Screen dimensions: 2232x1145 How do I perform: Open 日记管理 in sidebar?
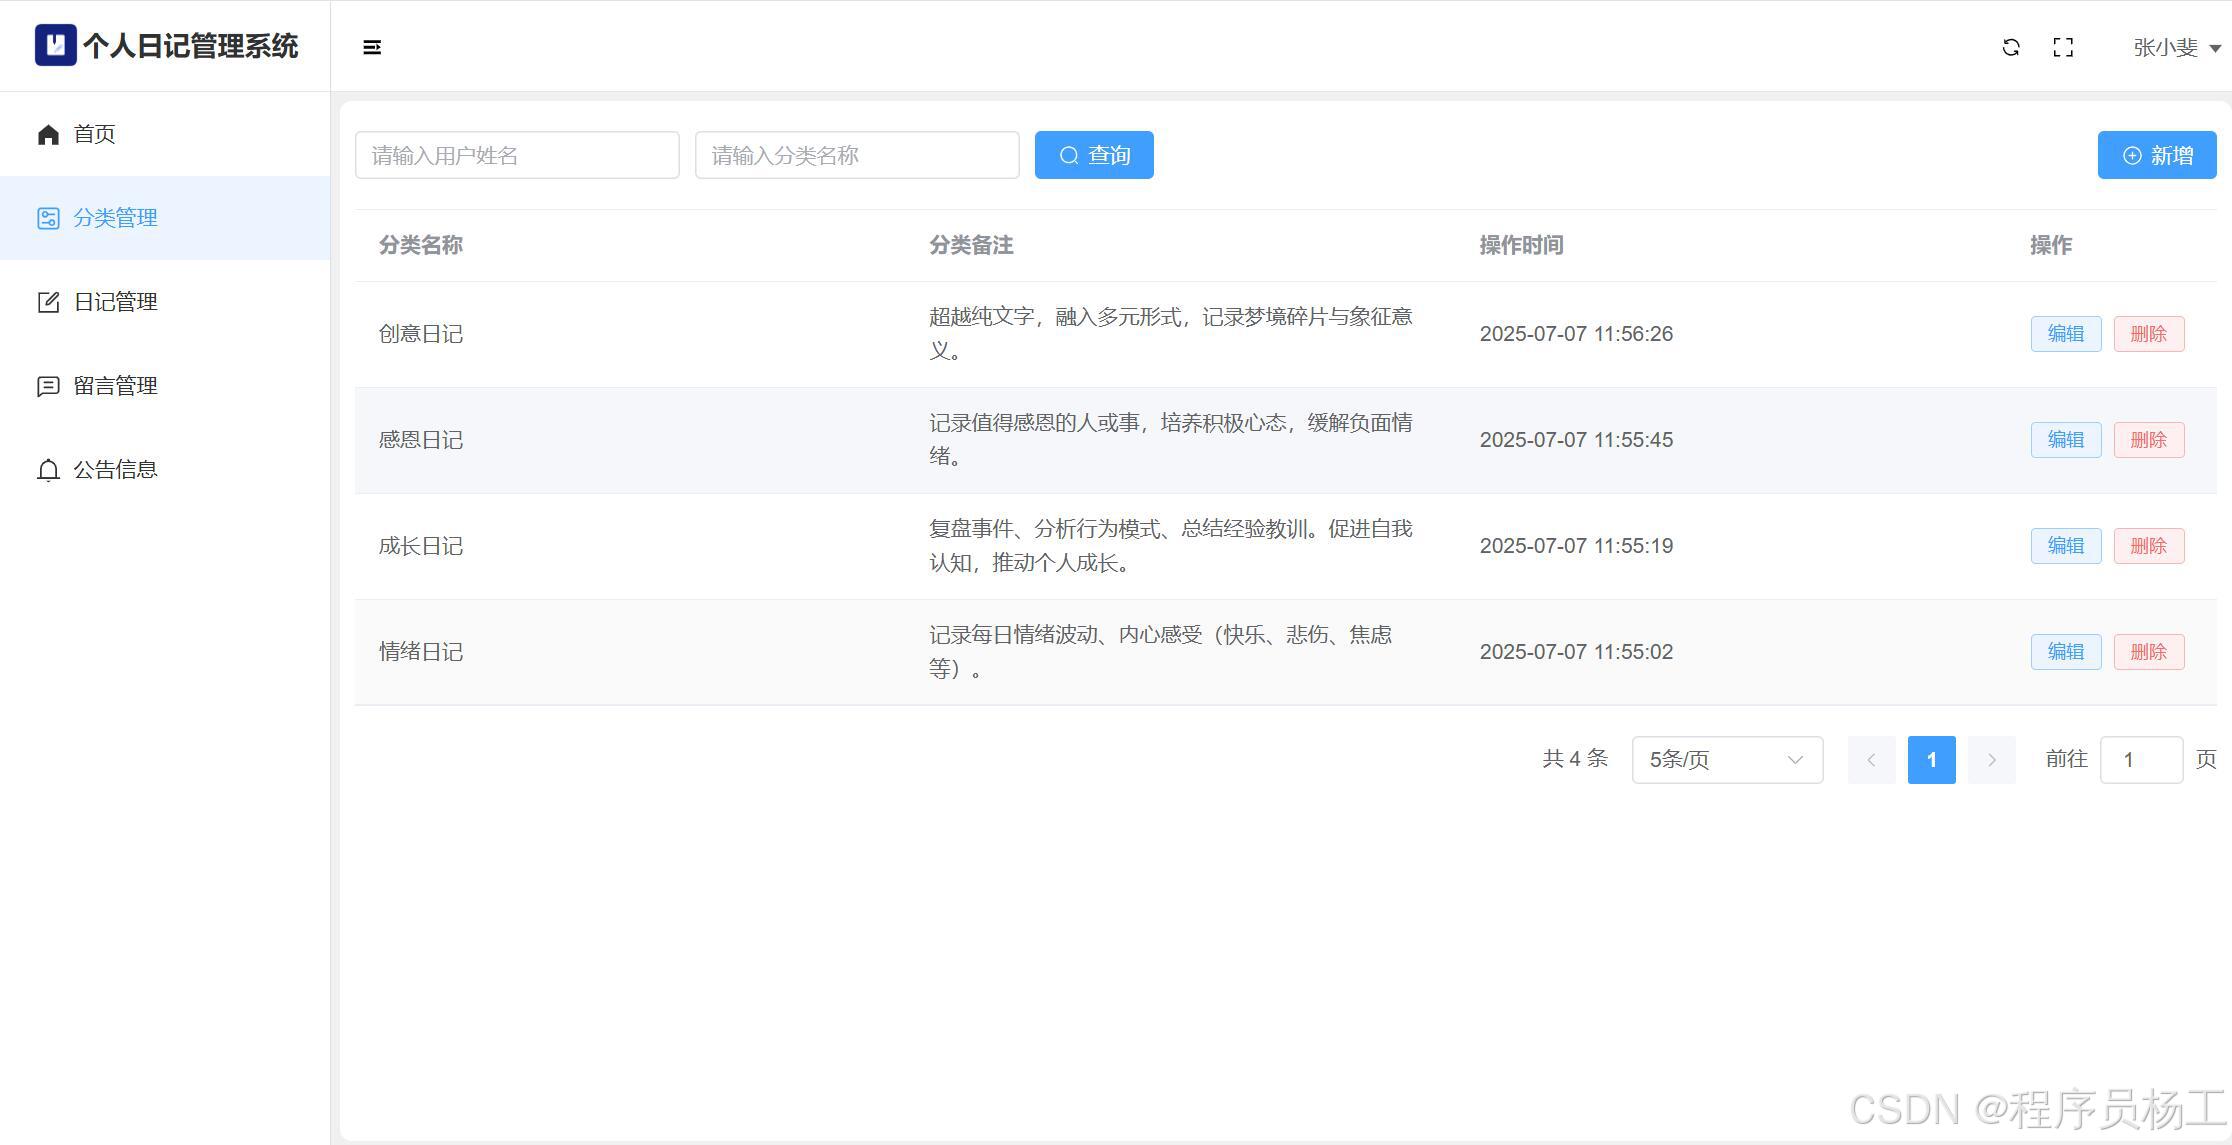click(115, 302)
